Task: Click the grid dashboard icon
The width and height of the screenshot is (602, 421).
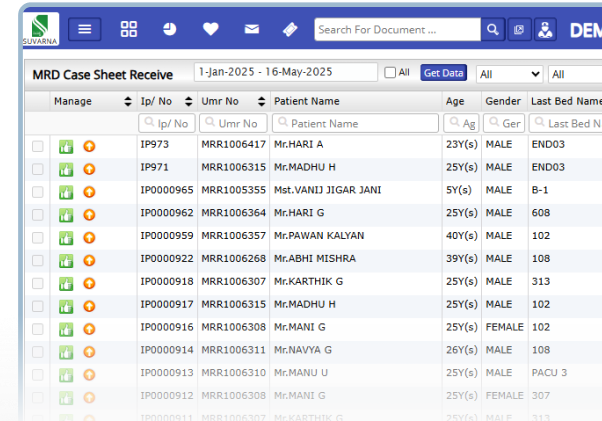Action: pyautogui.click(x=129, y=29)
